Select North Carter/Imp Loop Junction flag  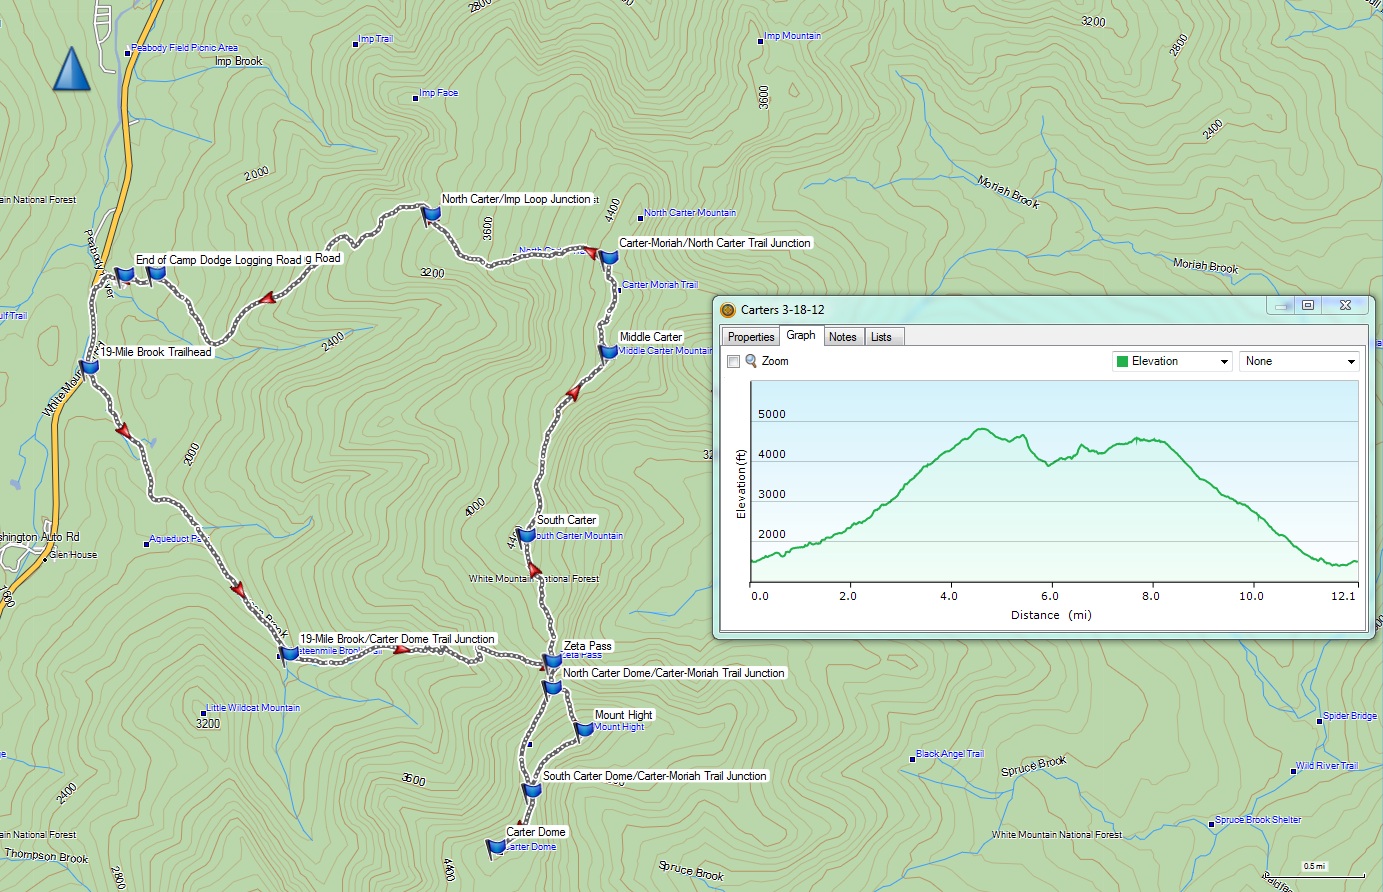coord(431,214)
